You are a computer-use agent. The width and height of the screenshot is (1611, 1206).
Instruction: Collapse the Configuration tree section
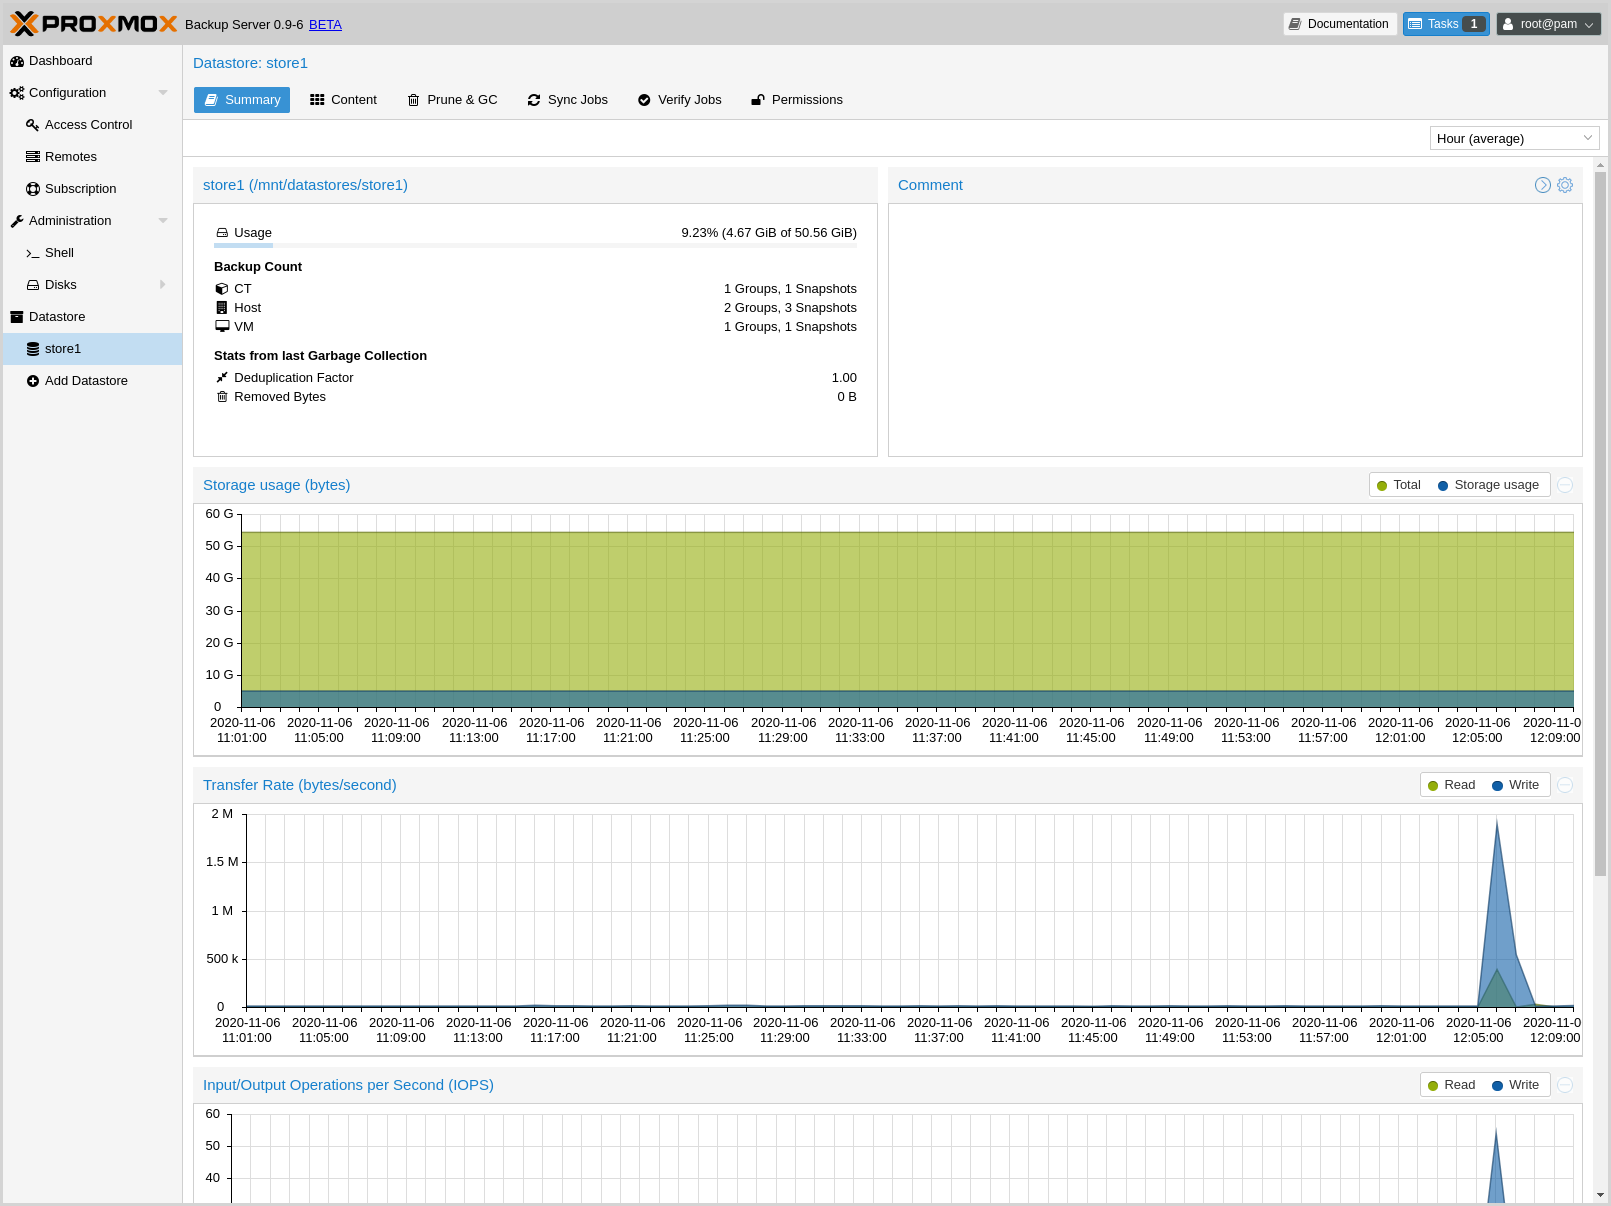[163, 93]
